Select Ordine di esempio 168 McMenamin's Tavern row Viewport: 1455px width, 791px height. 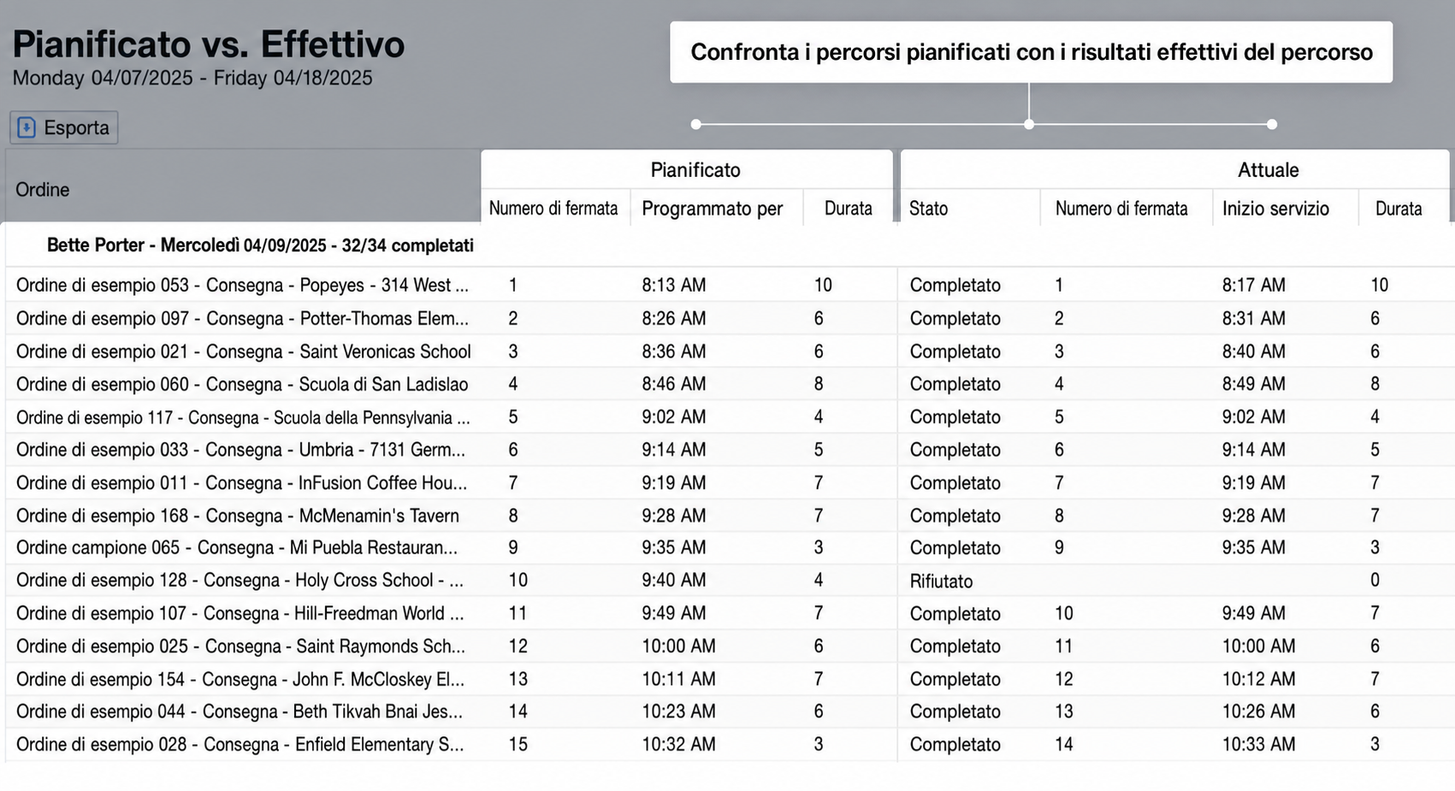(729, 515)
